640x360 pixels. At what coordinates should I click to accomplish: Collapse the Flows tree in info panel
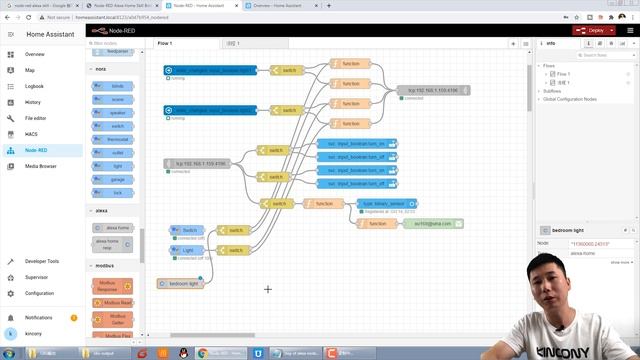(x=539, y=66)
